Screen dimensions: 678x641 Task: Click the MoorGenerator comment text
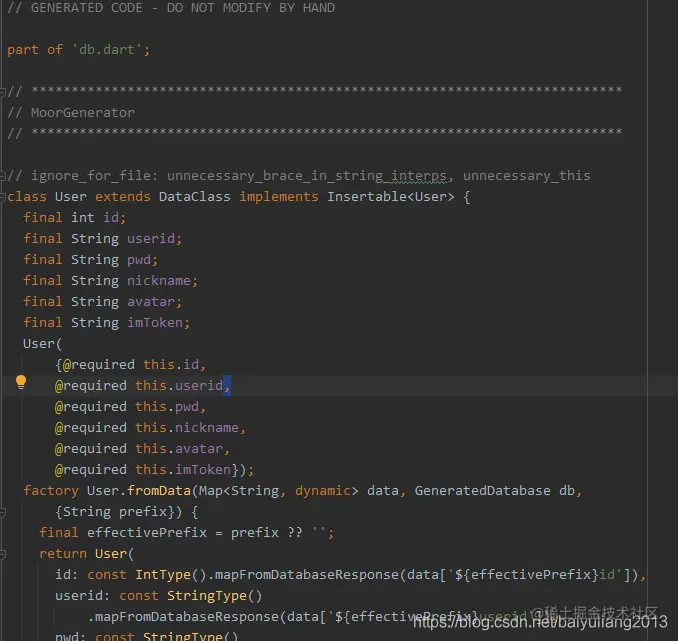(83, 113)
